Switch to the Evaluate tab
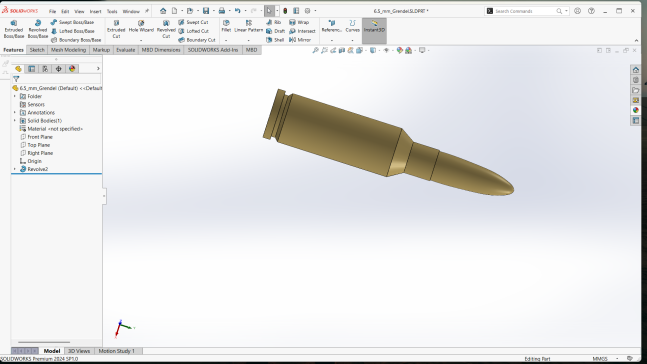The image size is (647, 364). click(x=125, y=50)
